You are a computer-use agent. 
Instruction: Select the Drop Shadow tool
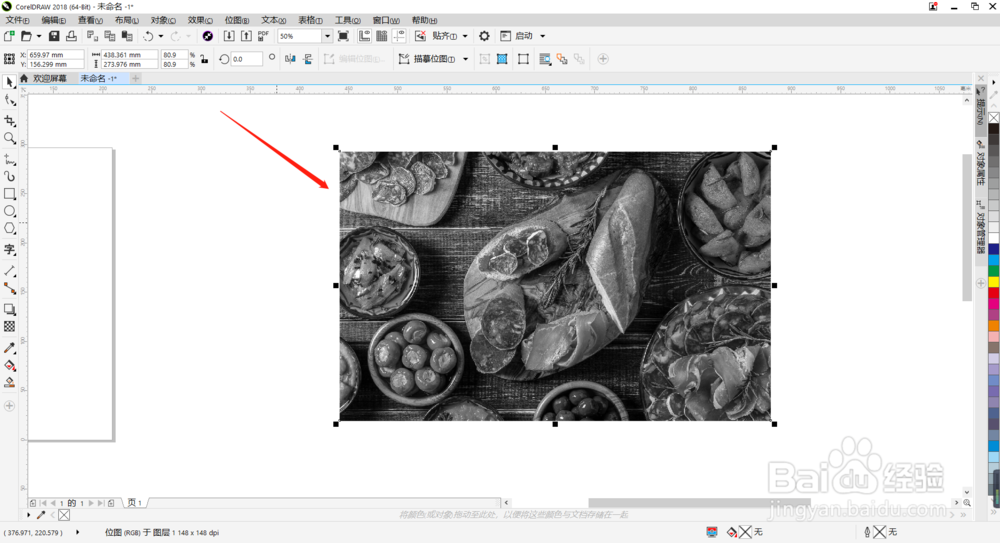[x=9, y=309]
